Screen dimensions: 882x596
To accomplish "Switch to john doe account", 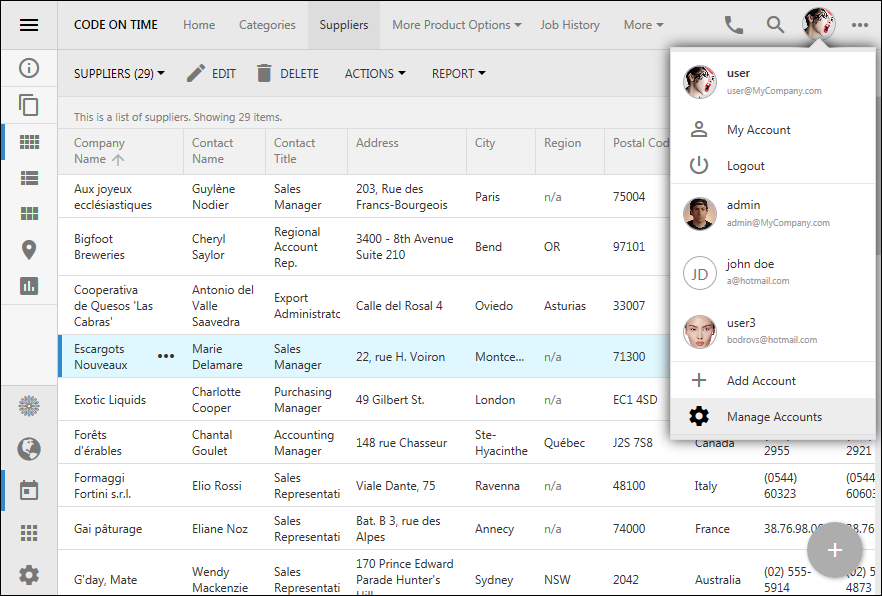I will [x=773, y=273].
